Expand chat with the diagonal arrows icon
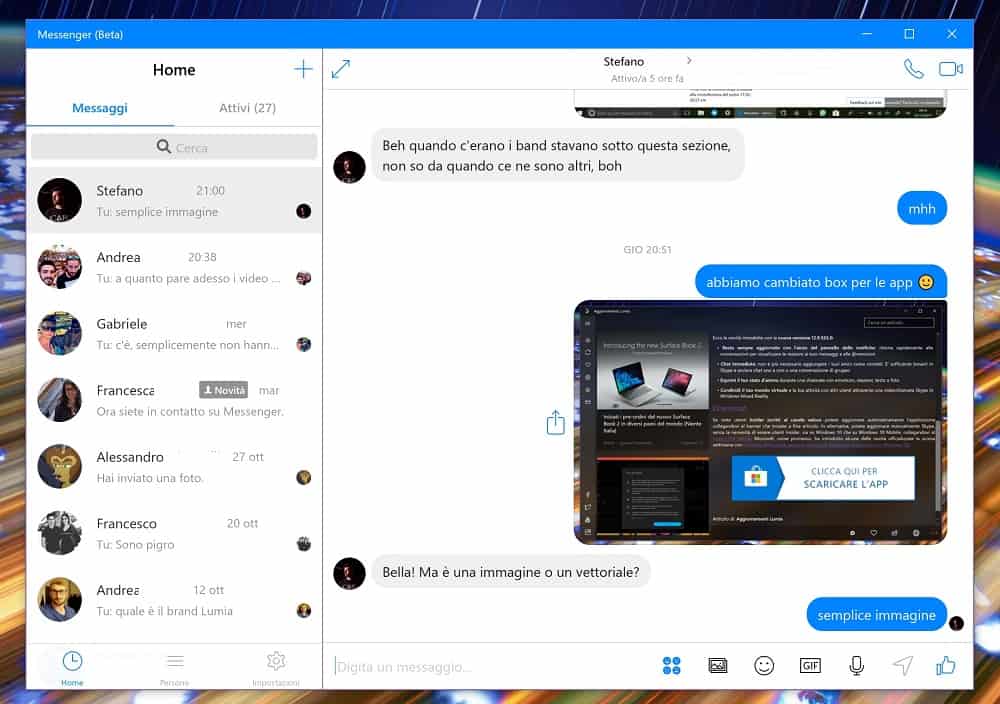The width and height of the screenshot is (1000, 704). (x=341, y=69)
